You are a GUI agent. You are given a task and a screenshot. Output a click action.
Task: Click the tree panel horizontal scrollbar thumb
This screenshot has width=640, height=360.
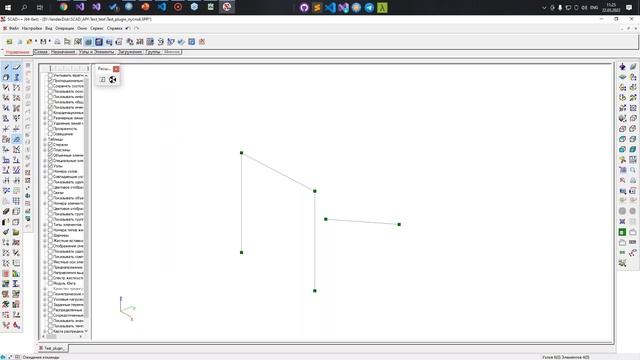[51, 337]
